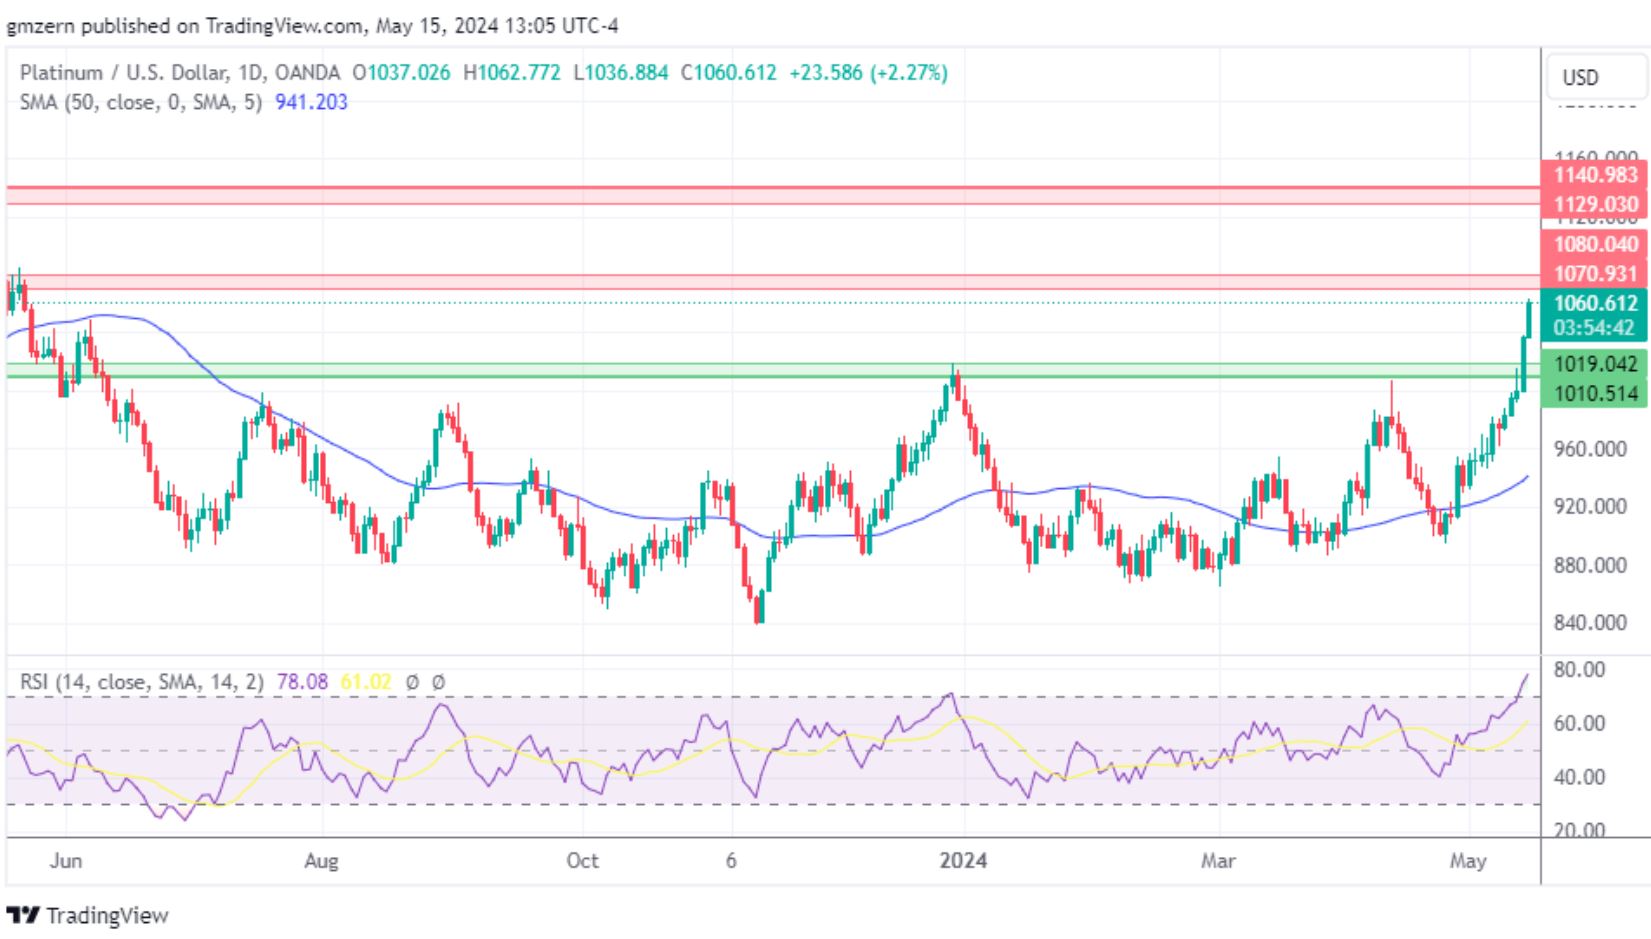Click the first ø symbol beside RSI values
This screenshot has width=1651, height=939.
(412, 682)
